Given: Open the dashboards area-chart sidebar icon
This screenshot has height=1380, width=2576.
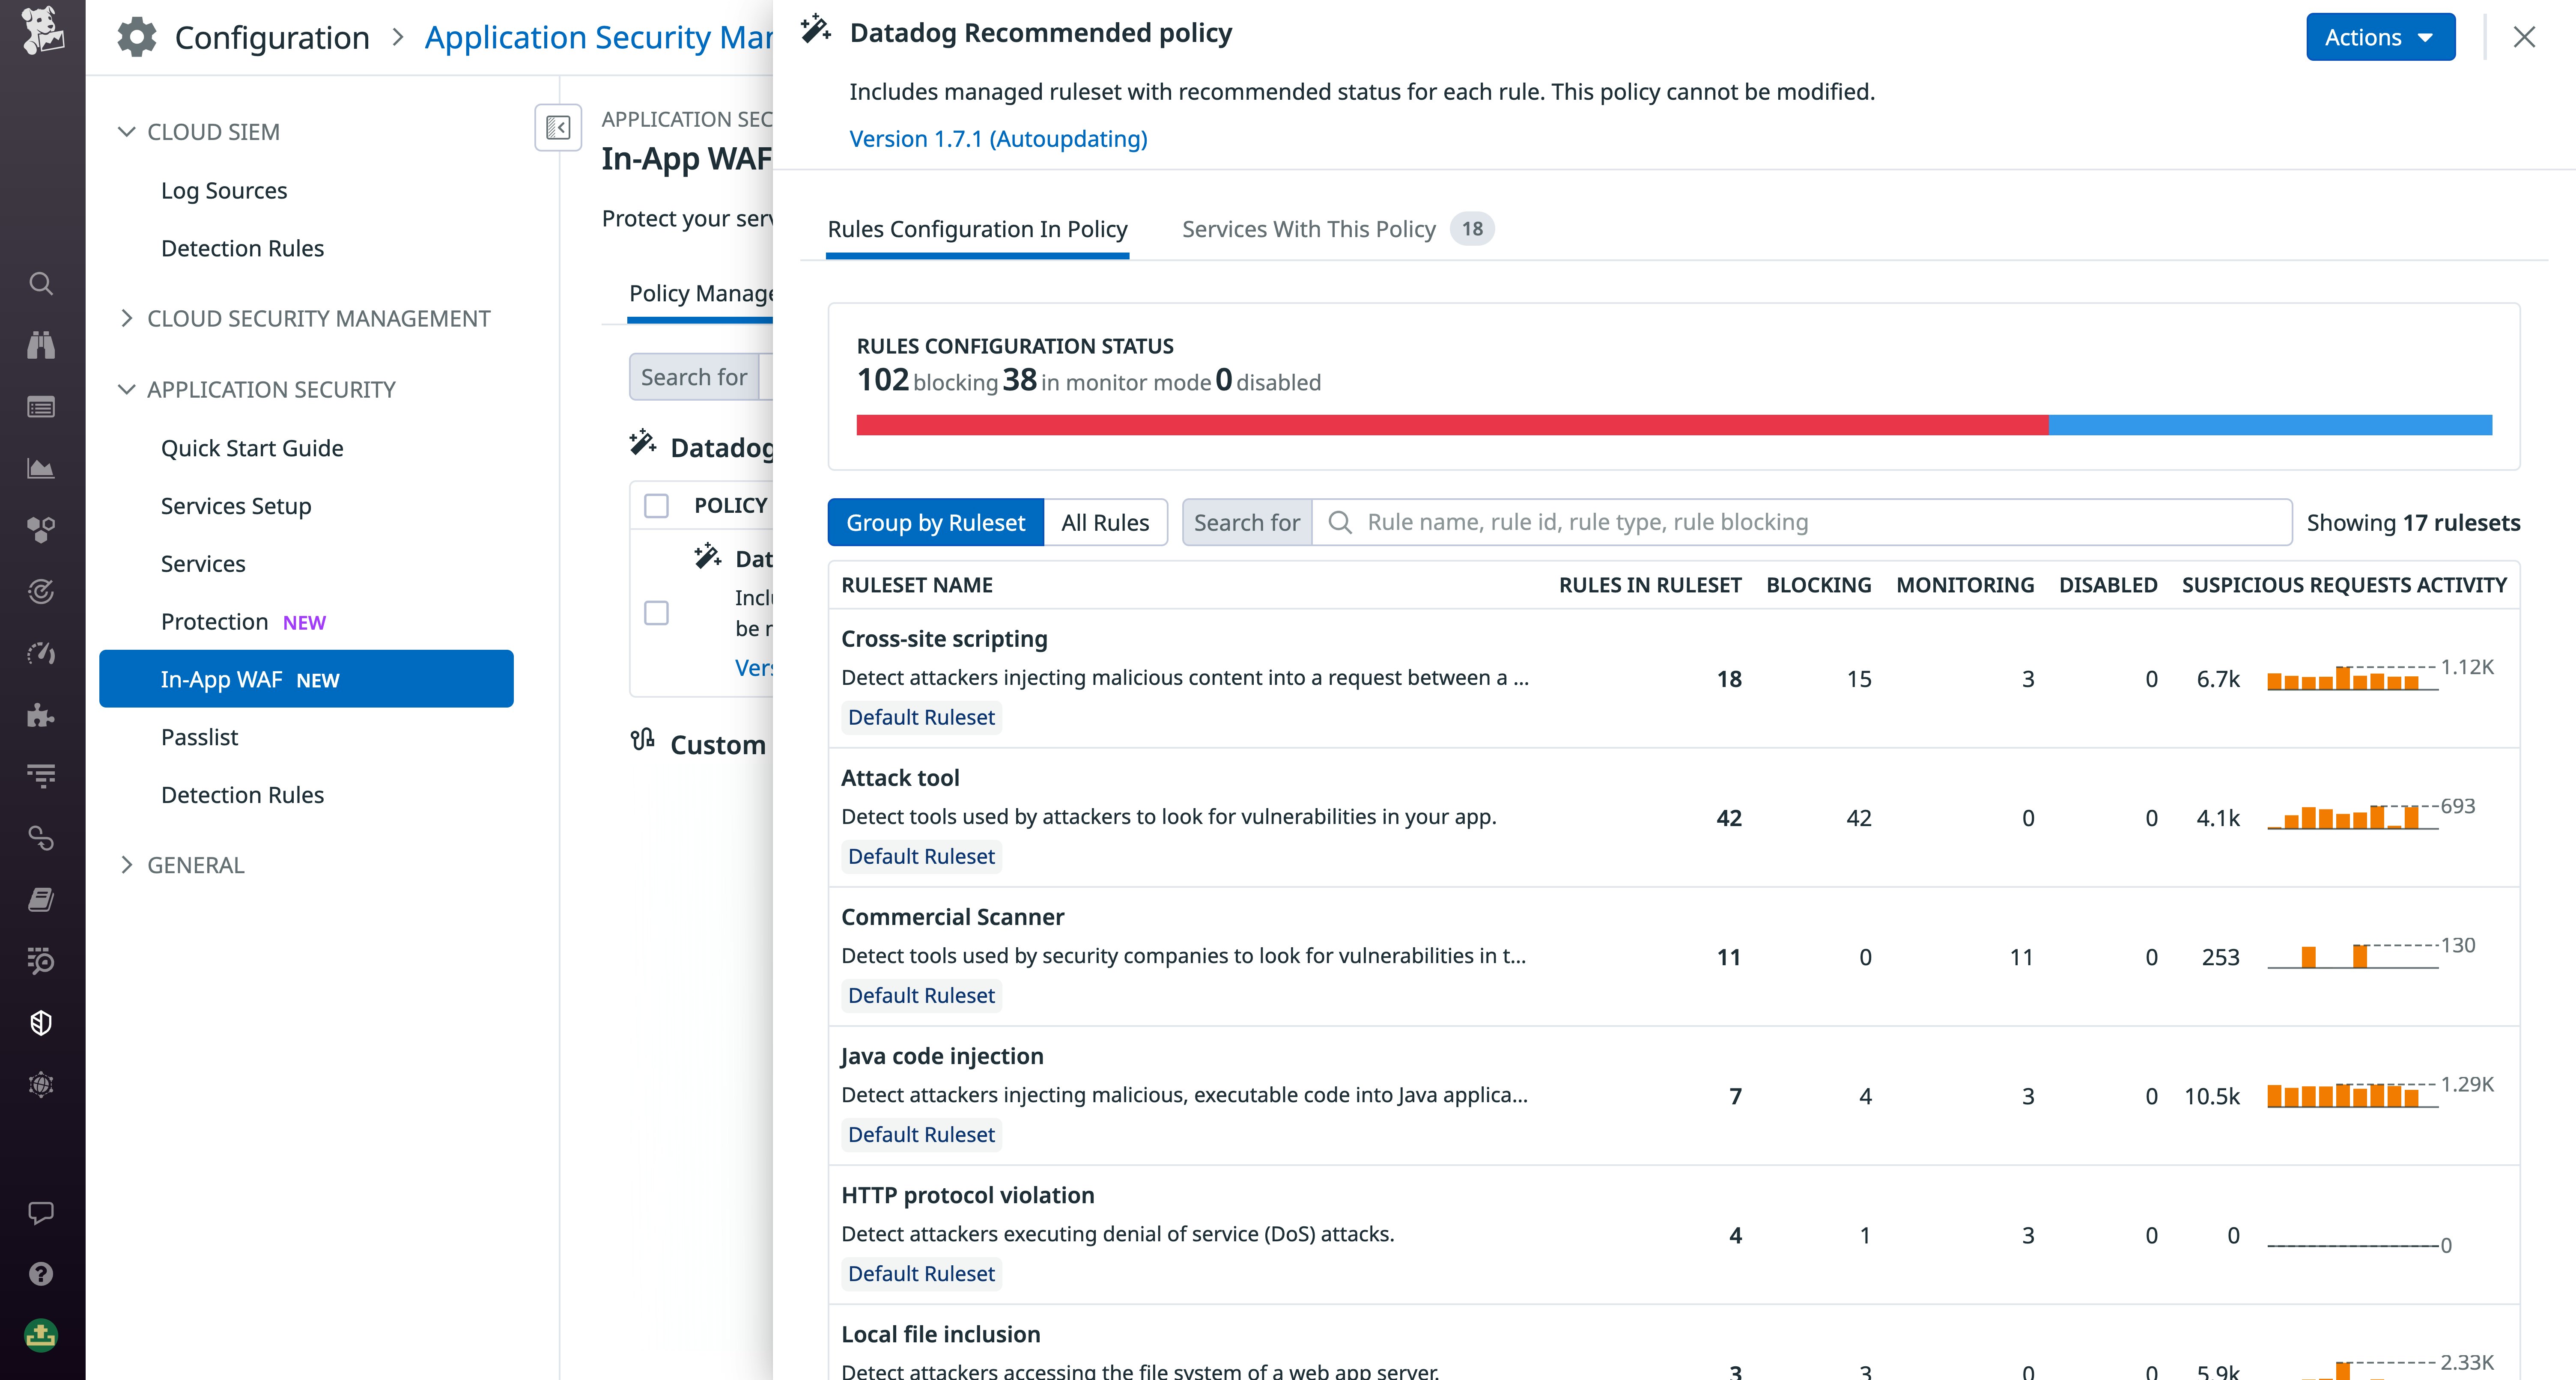Looking at the screenshot, I should (41, 468).
